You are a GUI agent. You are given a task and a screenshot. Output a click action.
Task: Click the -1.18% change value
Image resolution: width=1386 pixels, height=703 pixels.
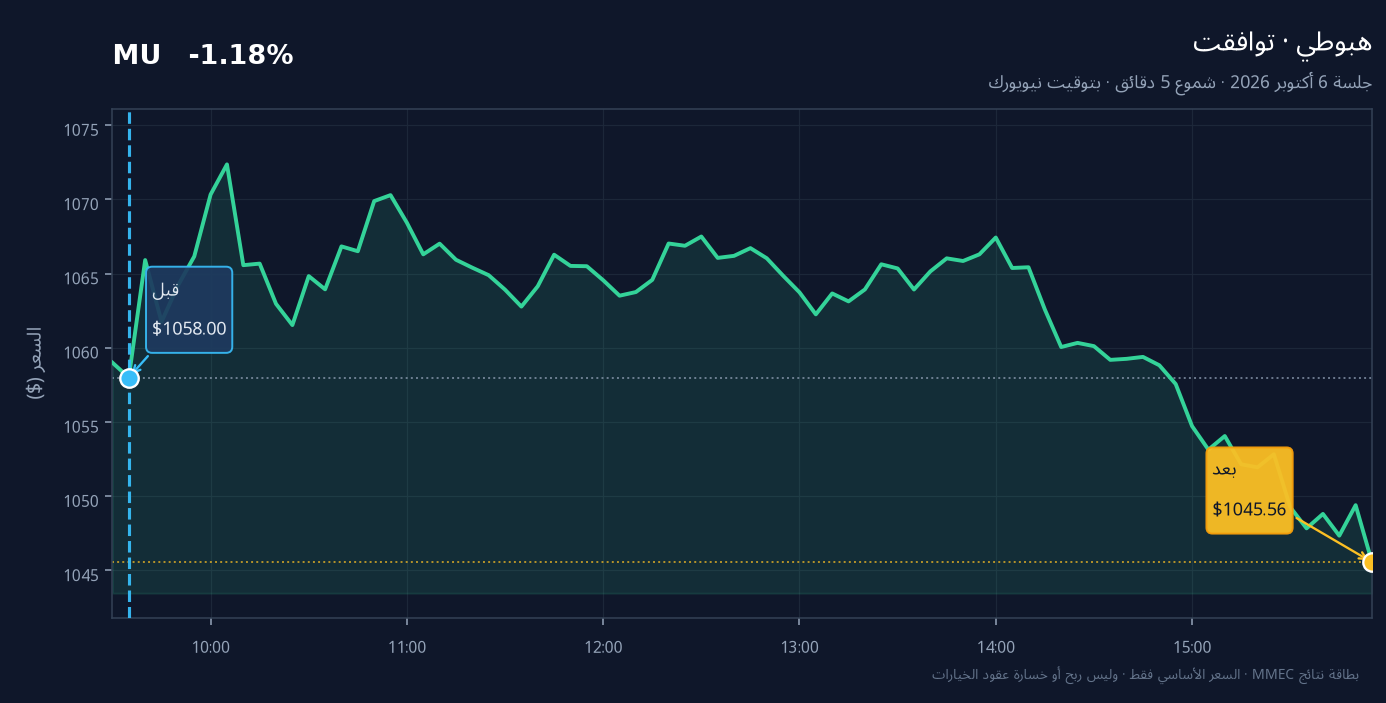[x=241, y=56]
